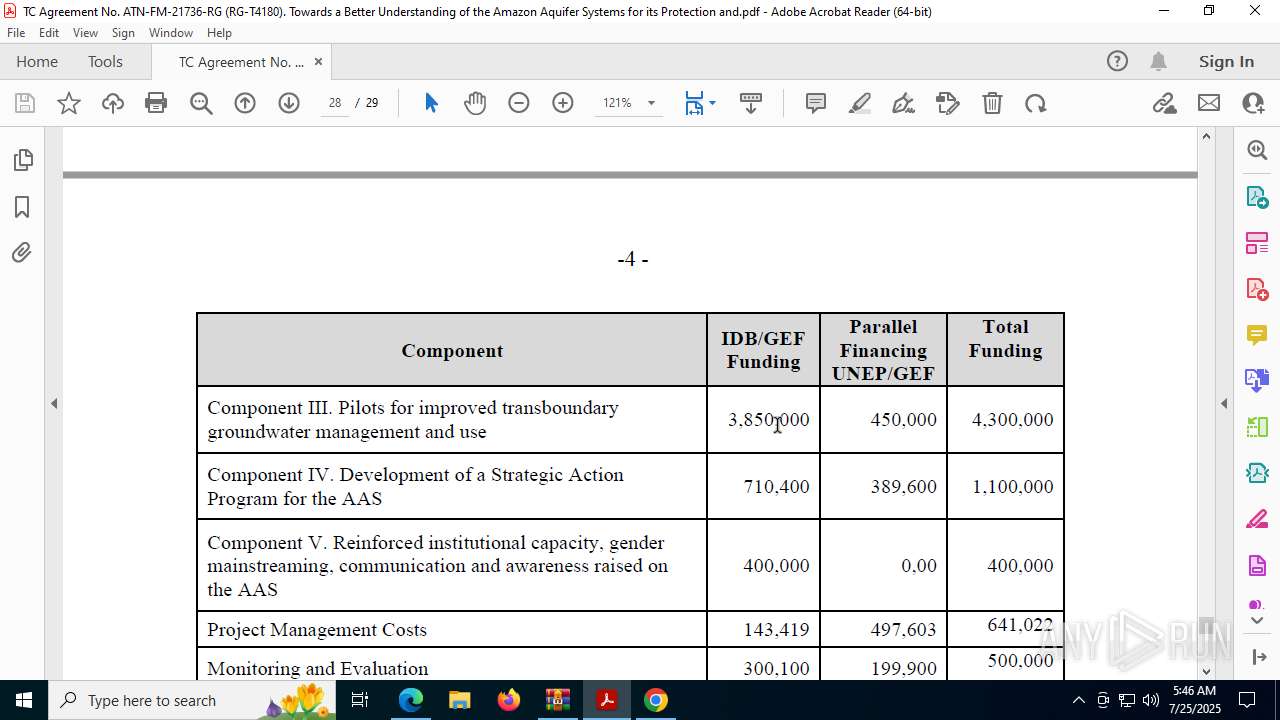Image resolution: width=1280 pixels, height=720 pixels.
Task: Click the edit and convert toolbar icon
Action: 948,103
